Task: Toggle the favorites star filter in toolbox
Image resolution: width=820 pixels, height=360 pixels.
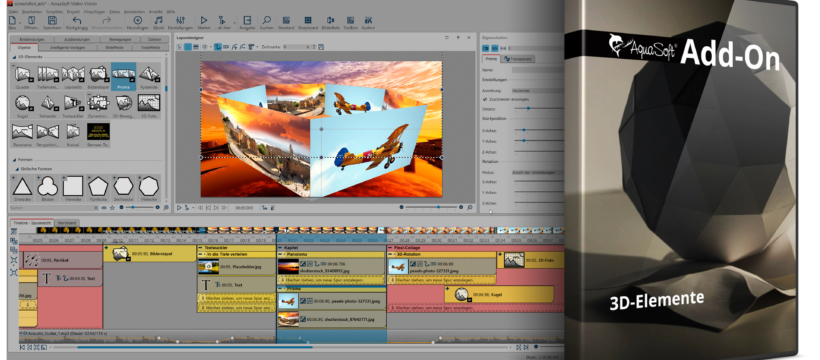Action: tap(112, 208)
